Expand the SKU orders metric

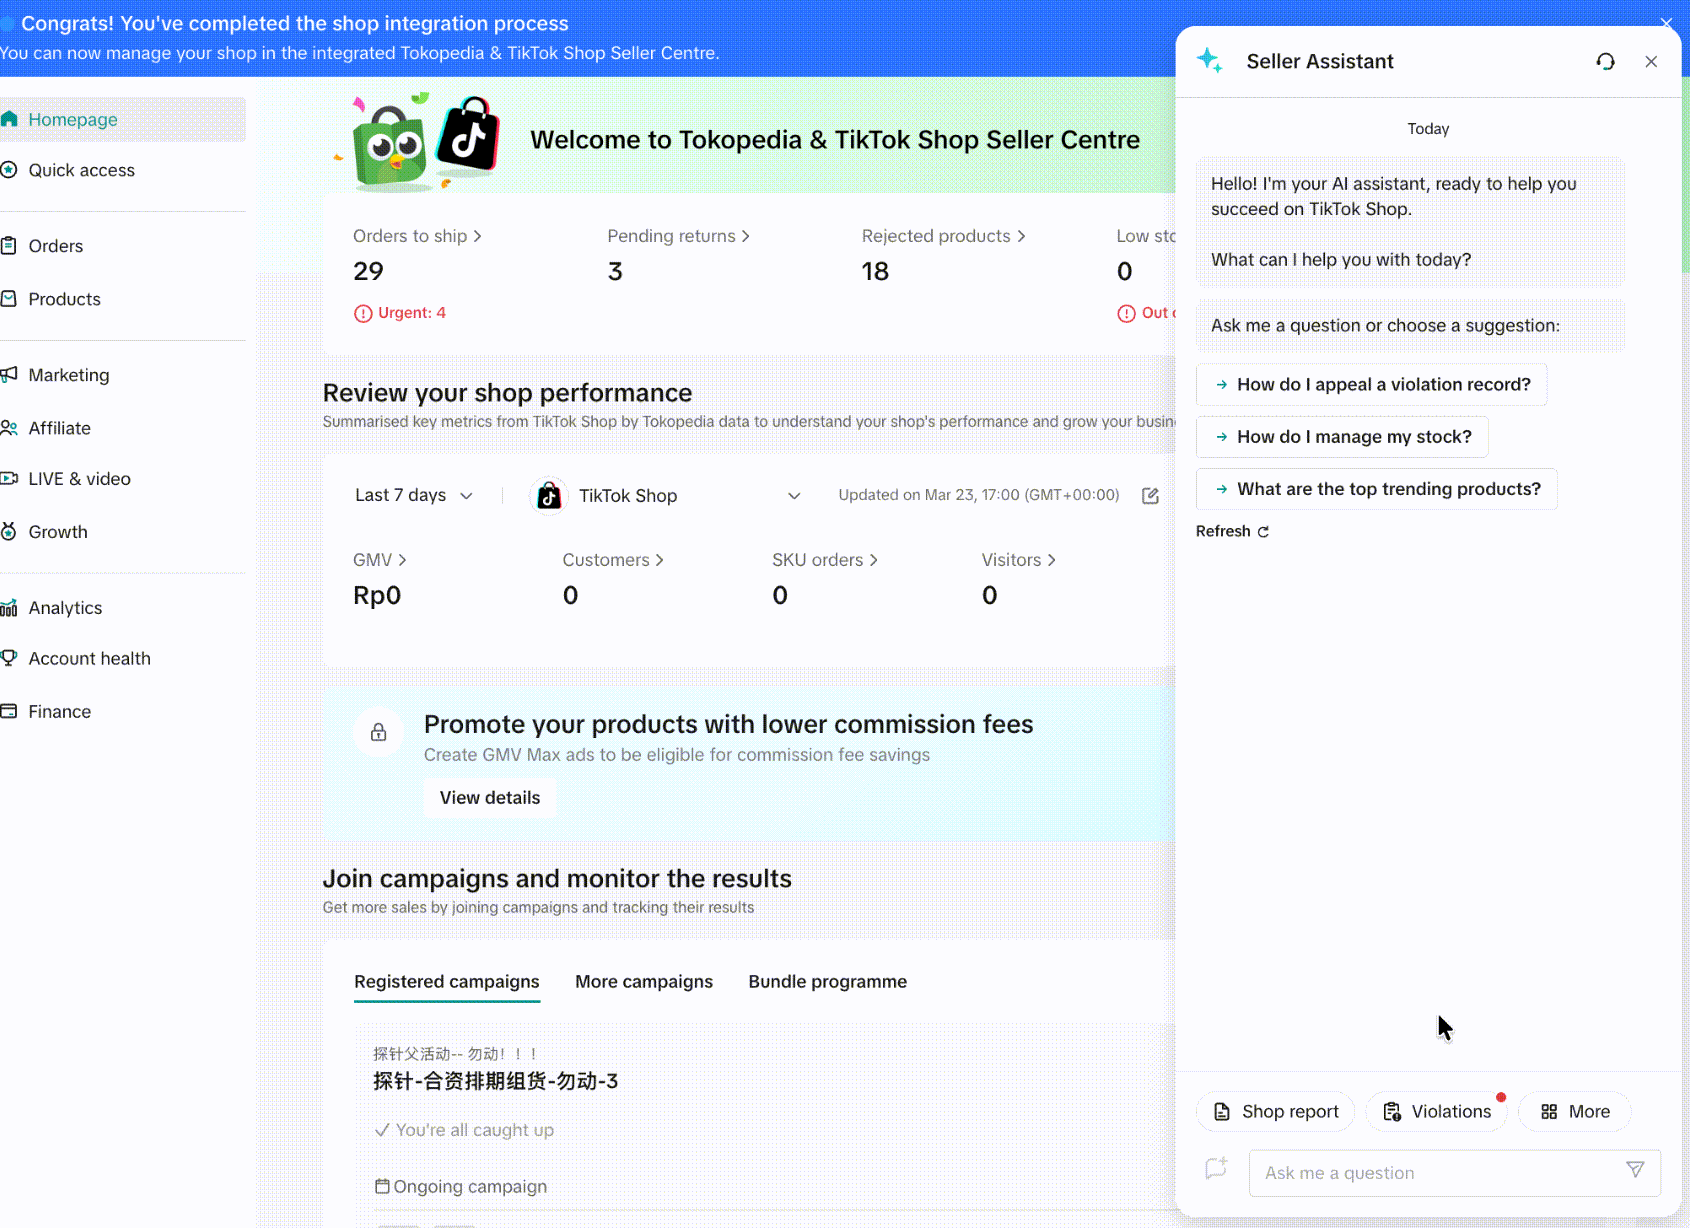coord(824,560)
